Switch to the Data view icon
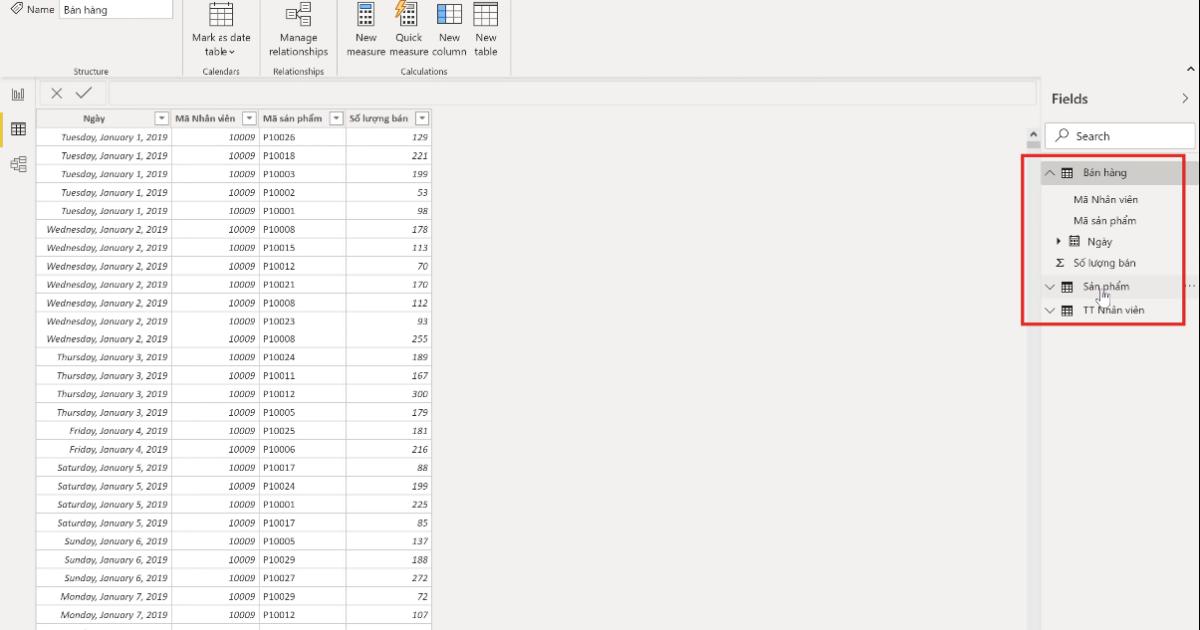1200x630 pixels. pos(18,129)
